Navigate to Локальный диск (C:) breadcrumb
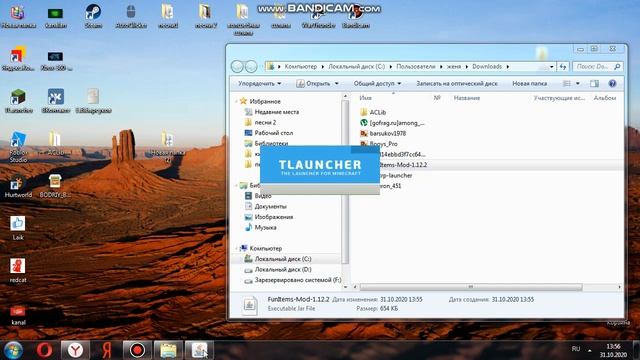Image resolution: width=640 pixels, height=360 pixels. (x=356, y=67)
